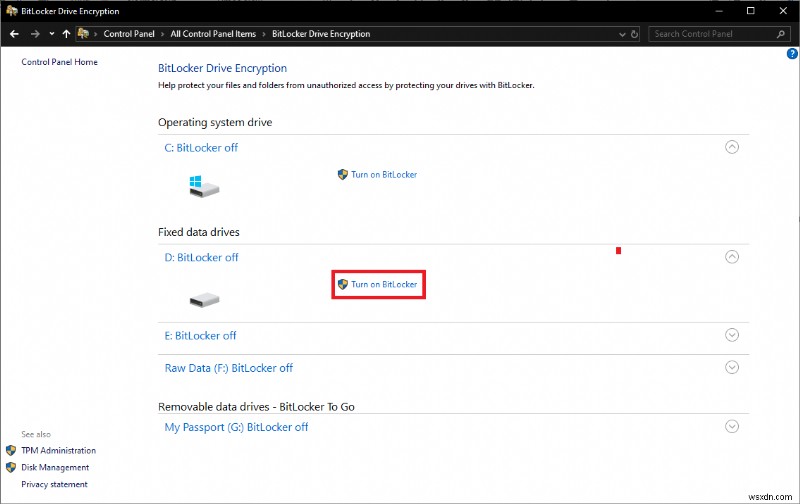This screenshot has width=800, height=504.
Task: Click the BitLocker Drive Encryption page title
Action: (222, 68)
